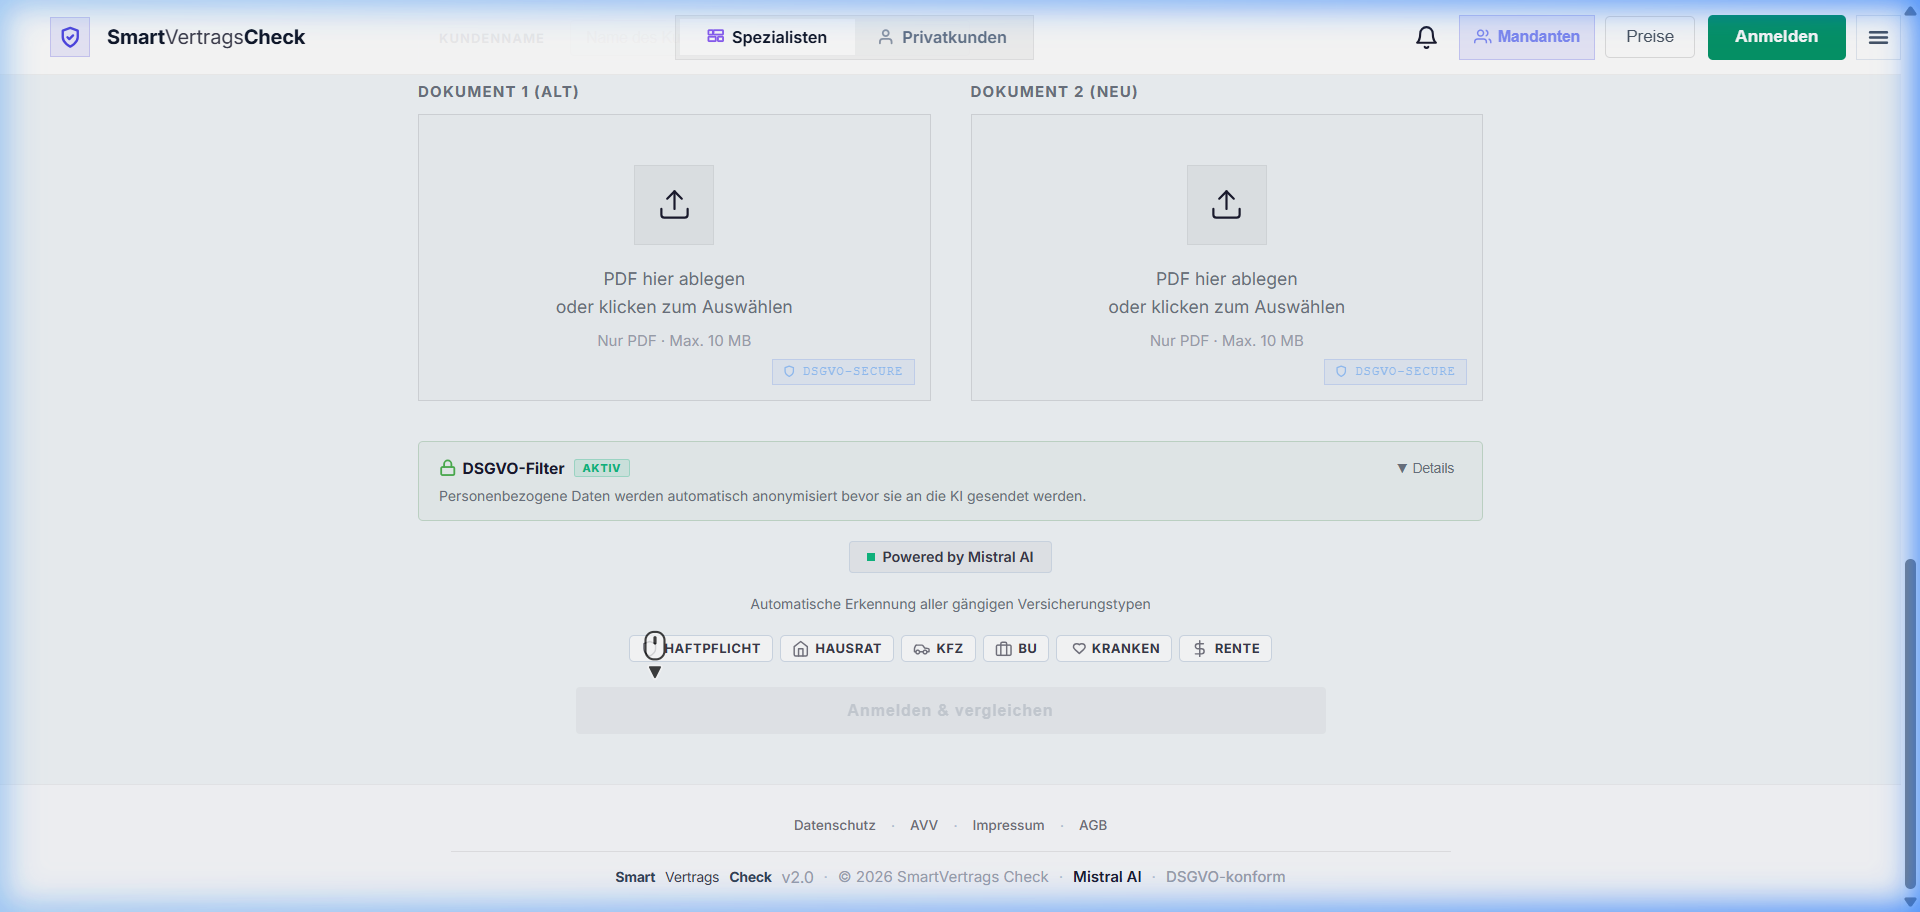
Task: Open notifications via the bell icon
Action: (x=1426, y=37)
